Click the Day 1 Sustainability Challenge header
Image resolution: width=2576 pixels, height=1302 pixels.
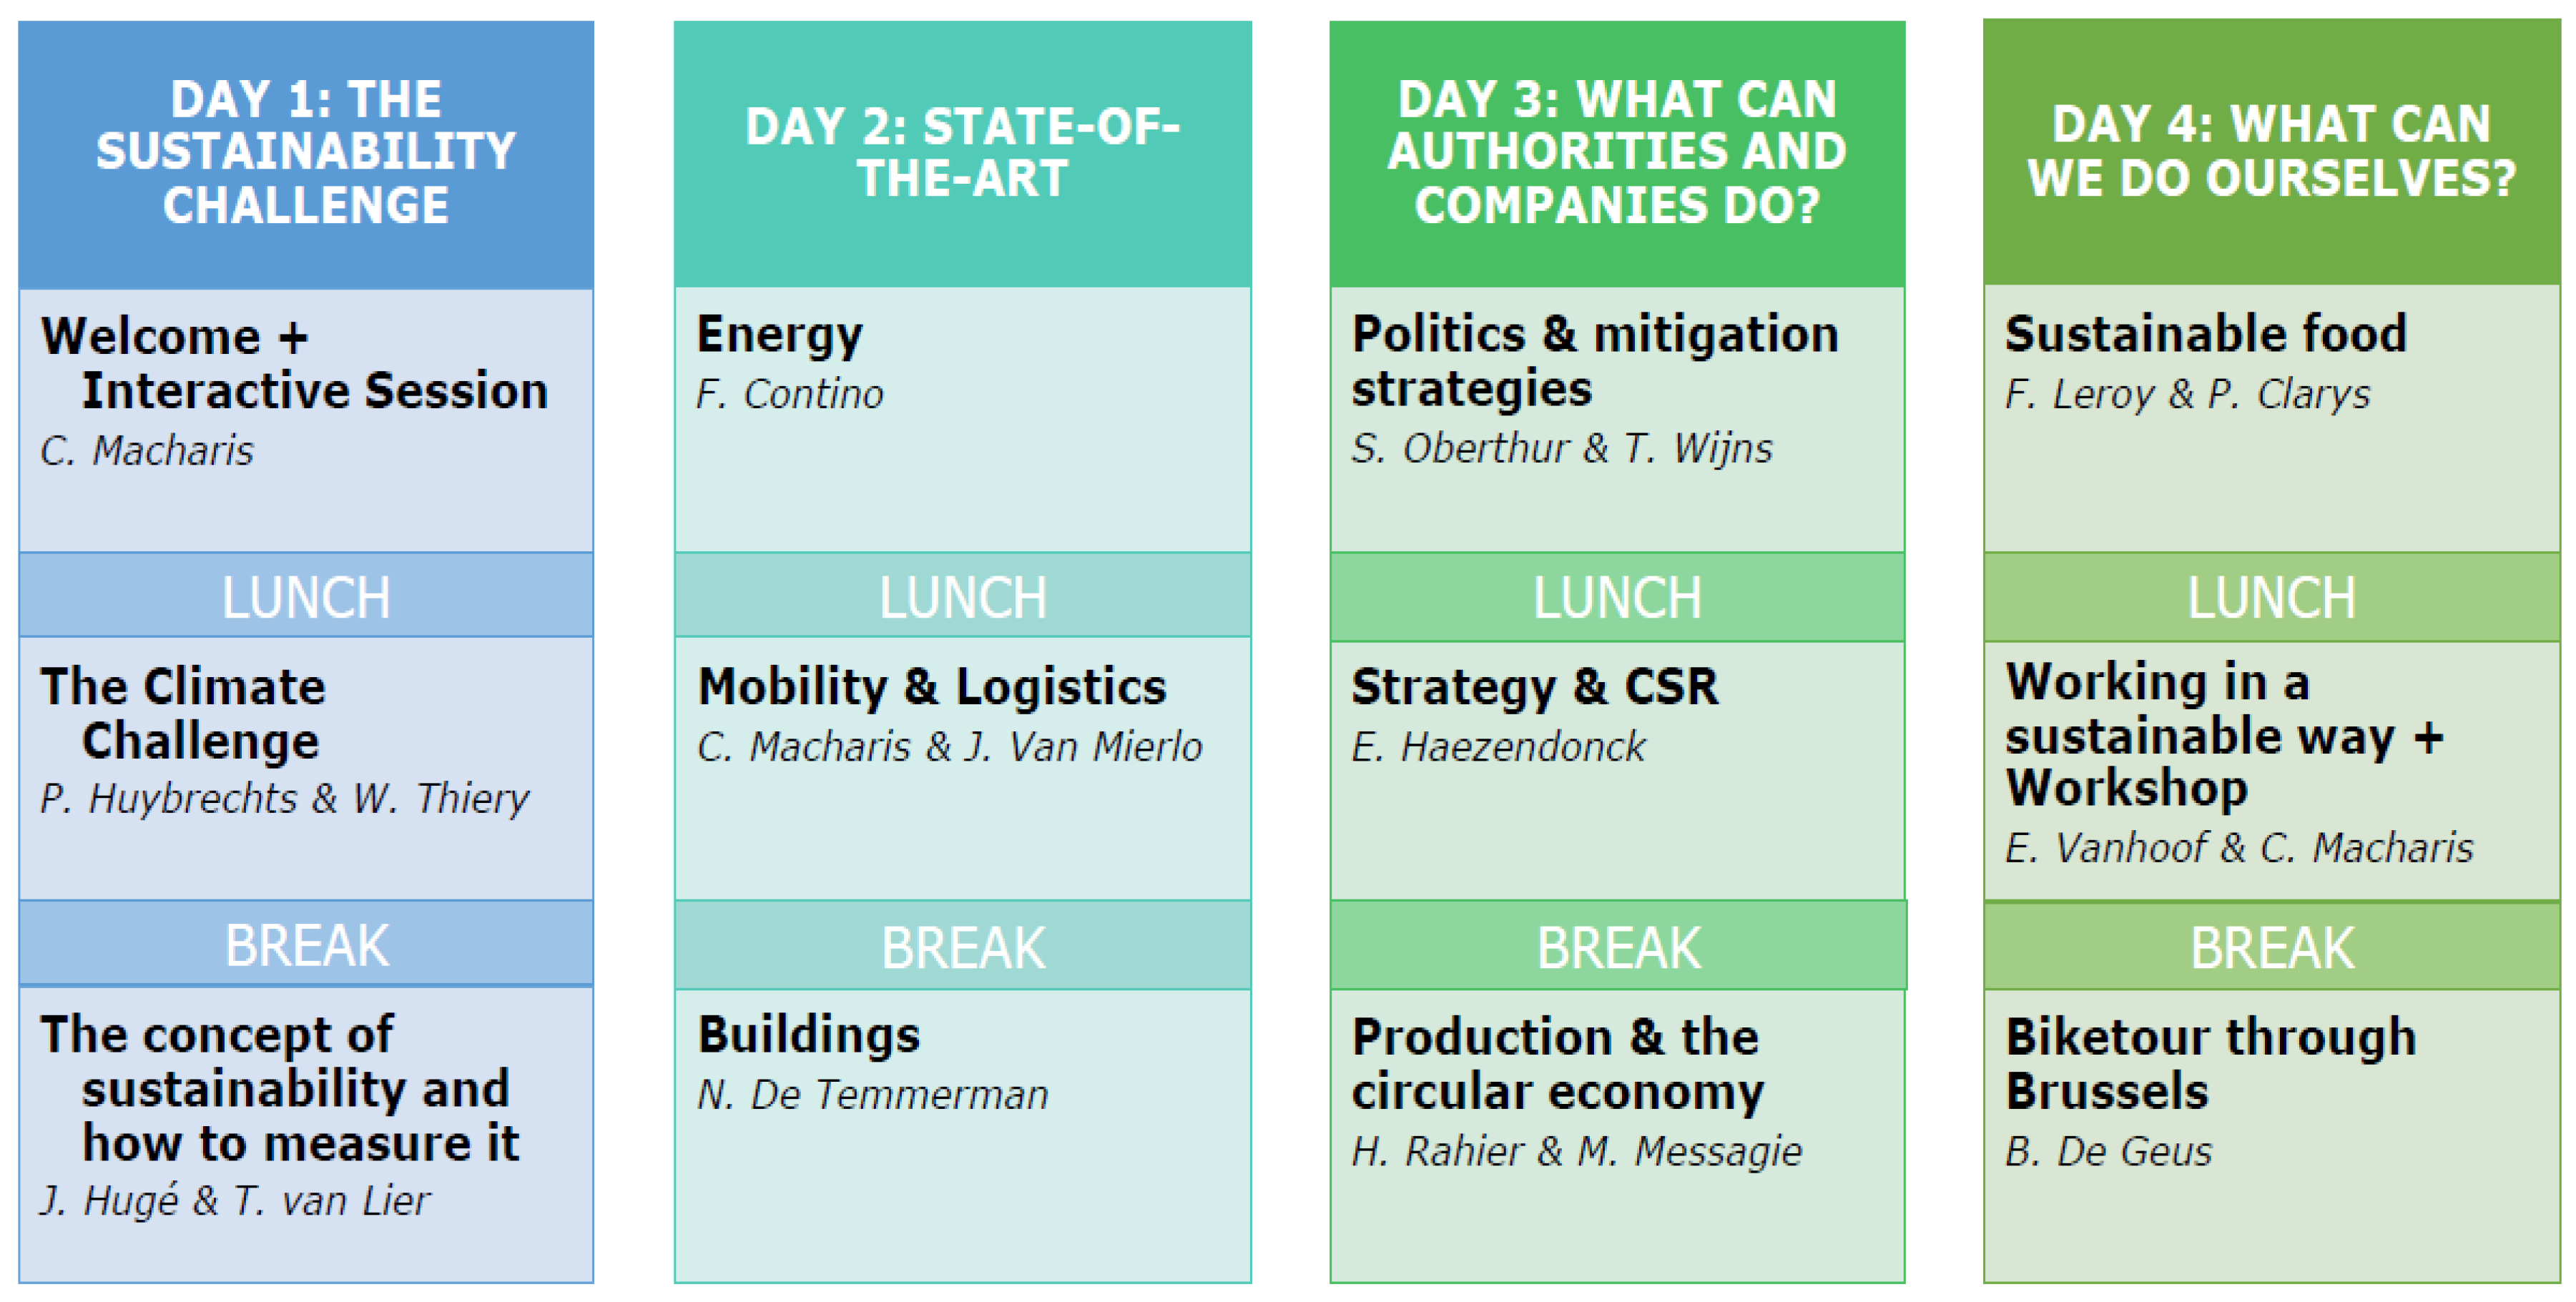306,153
